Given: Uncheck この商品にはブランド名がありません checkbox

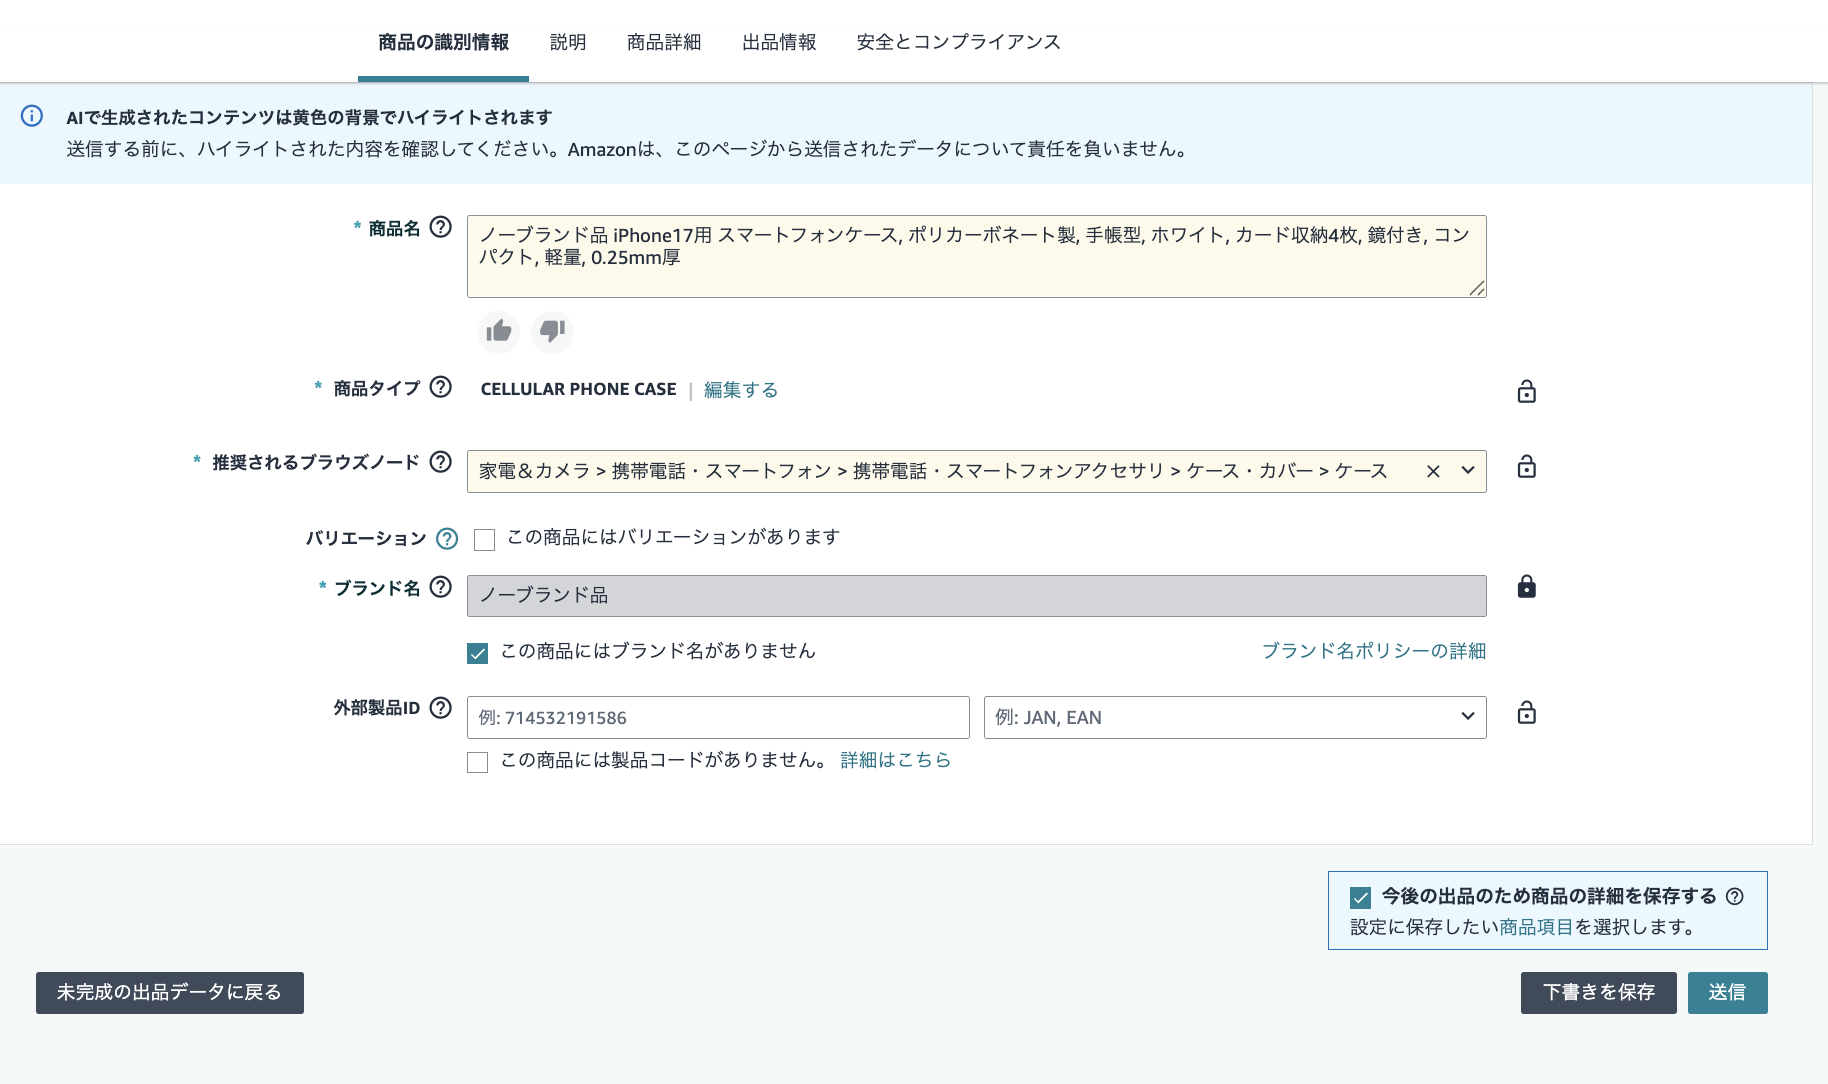Looking at the screenshot, I should (x=478, y=653).
